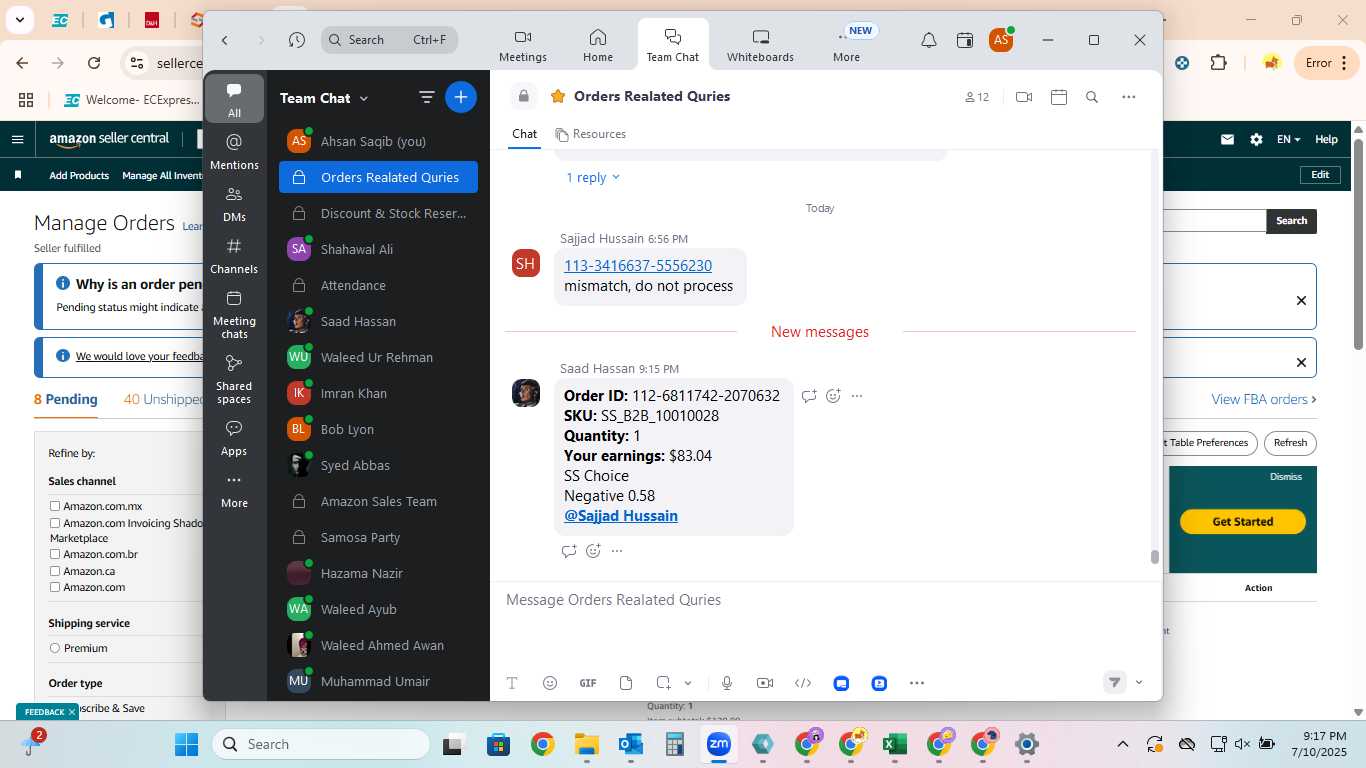Image resolution: width=1366 pixels, height=768 pixels.
Task: Create new chat with plus button
Action: pyautogui.click(x=461, y=97)
